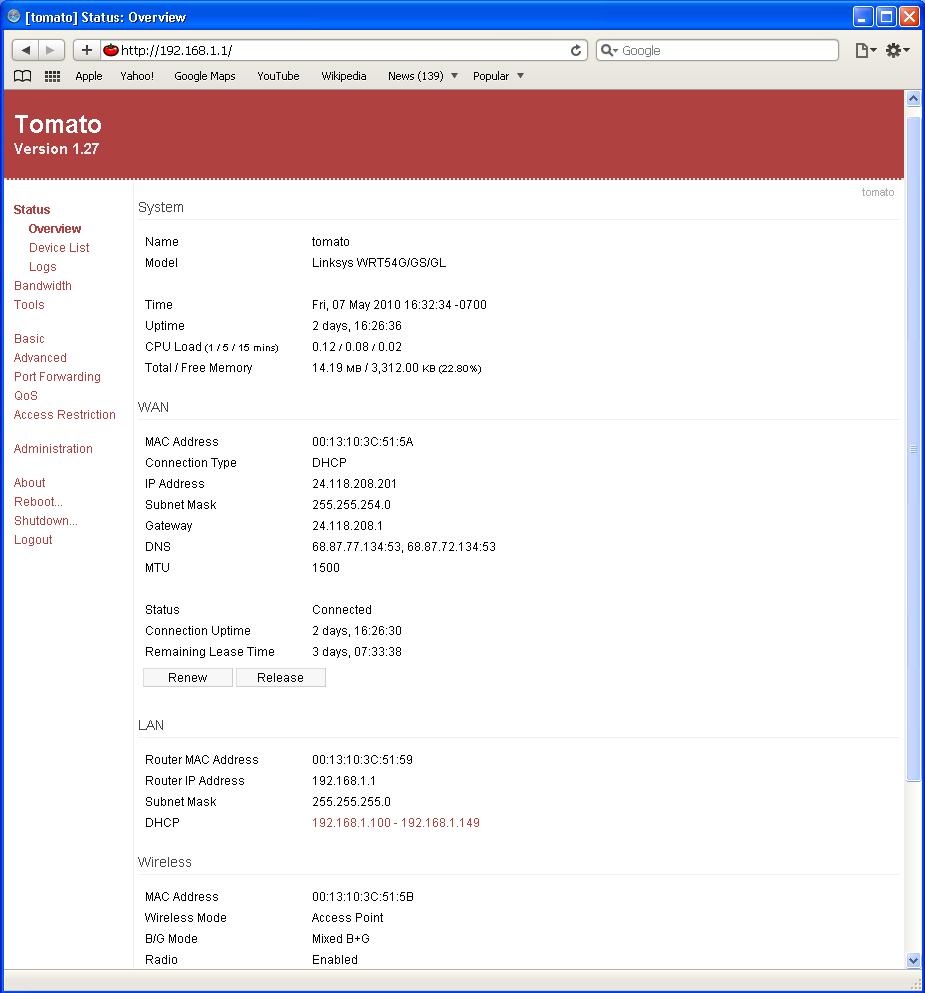Select Status in the sidebar
This screenshot has height=993, width=925.
pyautogui.click(x=32, y=210)
